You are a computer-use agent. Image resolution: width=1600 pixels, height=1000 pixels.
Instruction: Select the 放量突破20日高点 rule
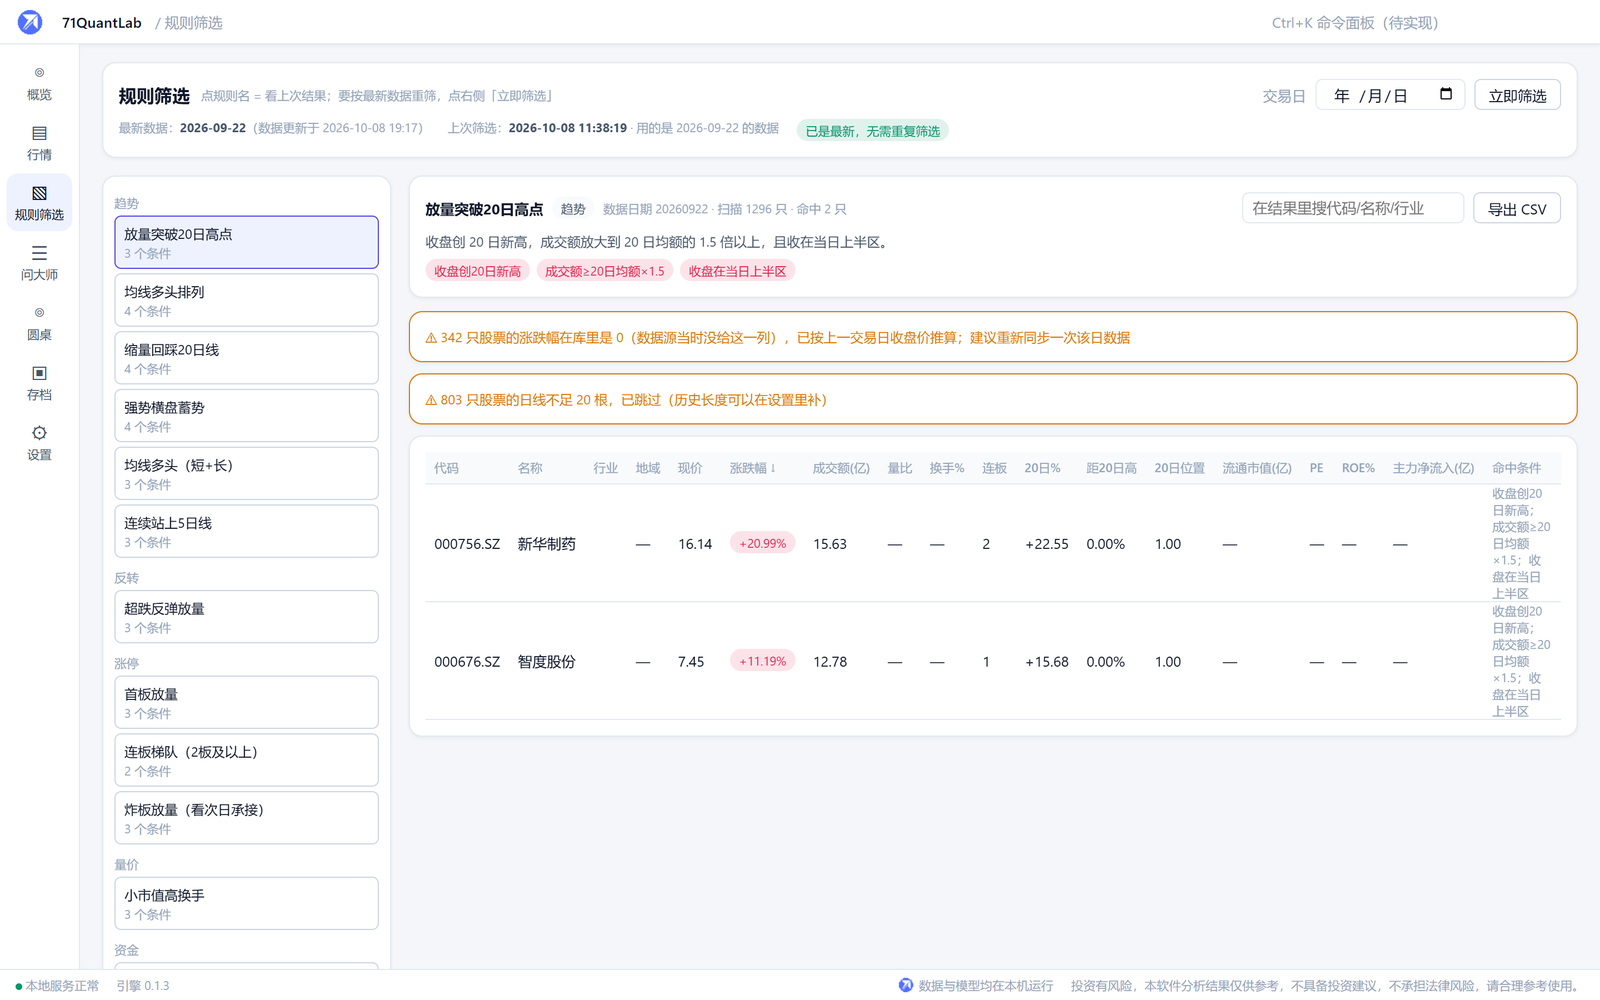(246, 242)
